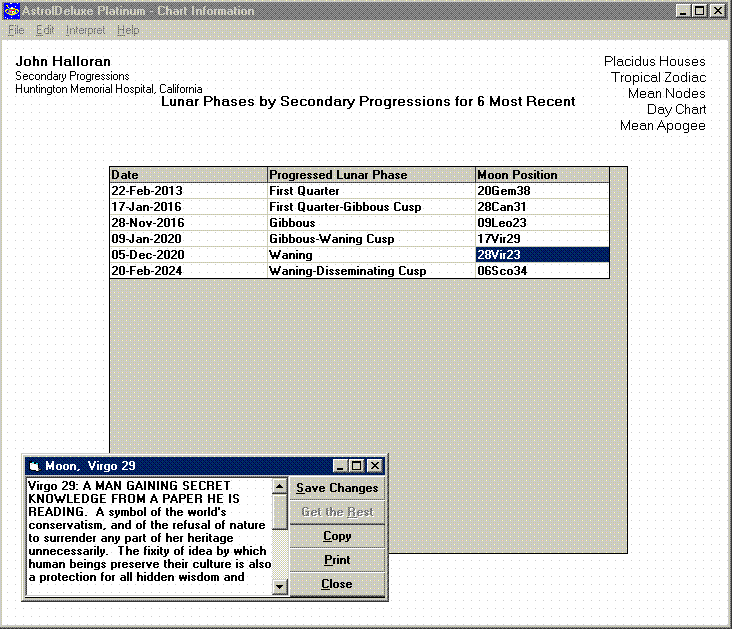Click the Copy button

pyautogui.click(x=337, y=536)
